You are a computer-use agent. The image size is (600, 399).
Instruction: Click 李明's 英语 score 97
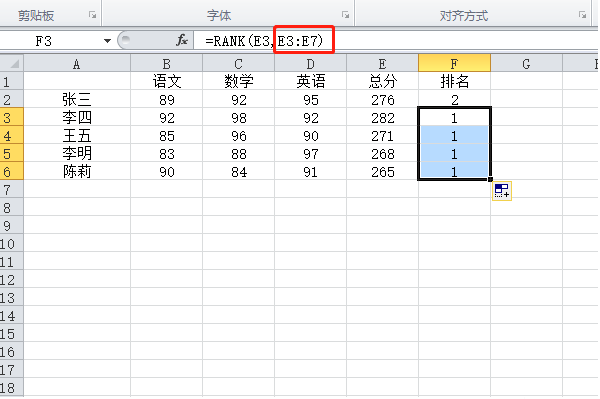(310, 153)
